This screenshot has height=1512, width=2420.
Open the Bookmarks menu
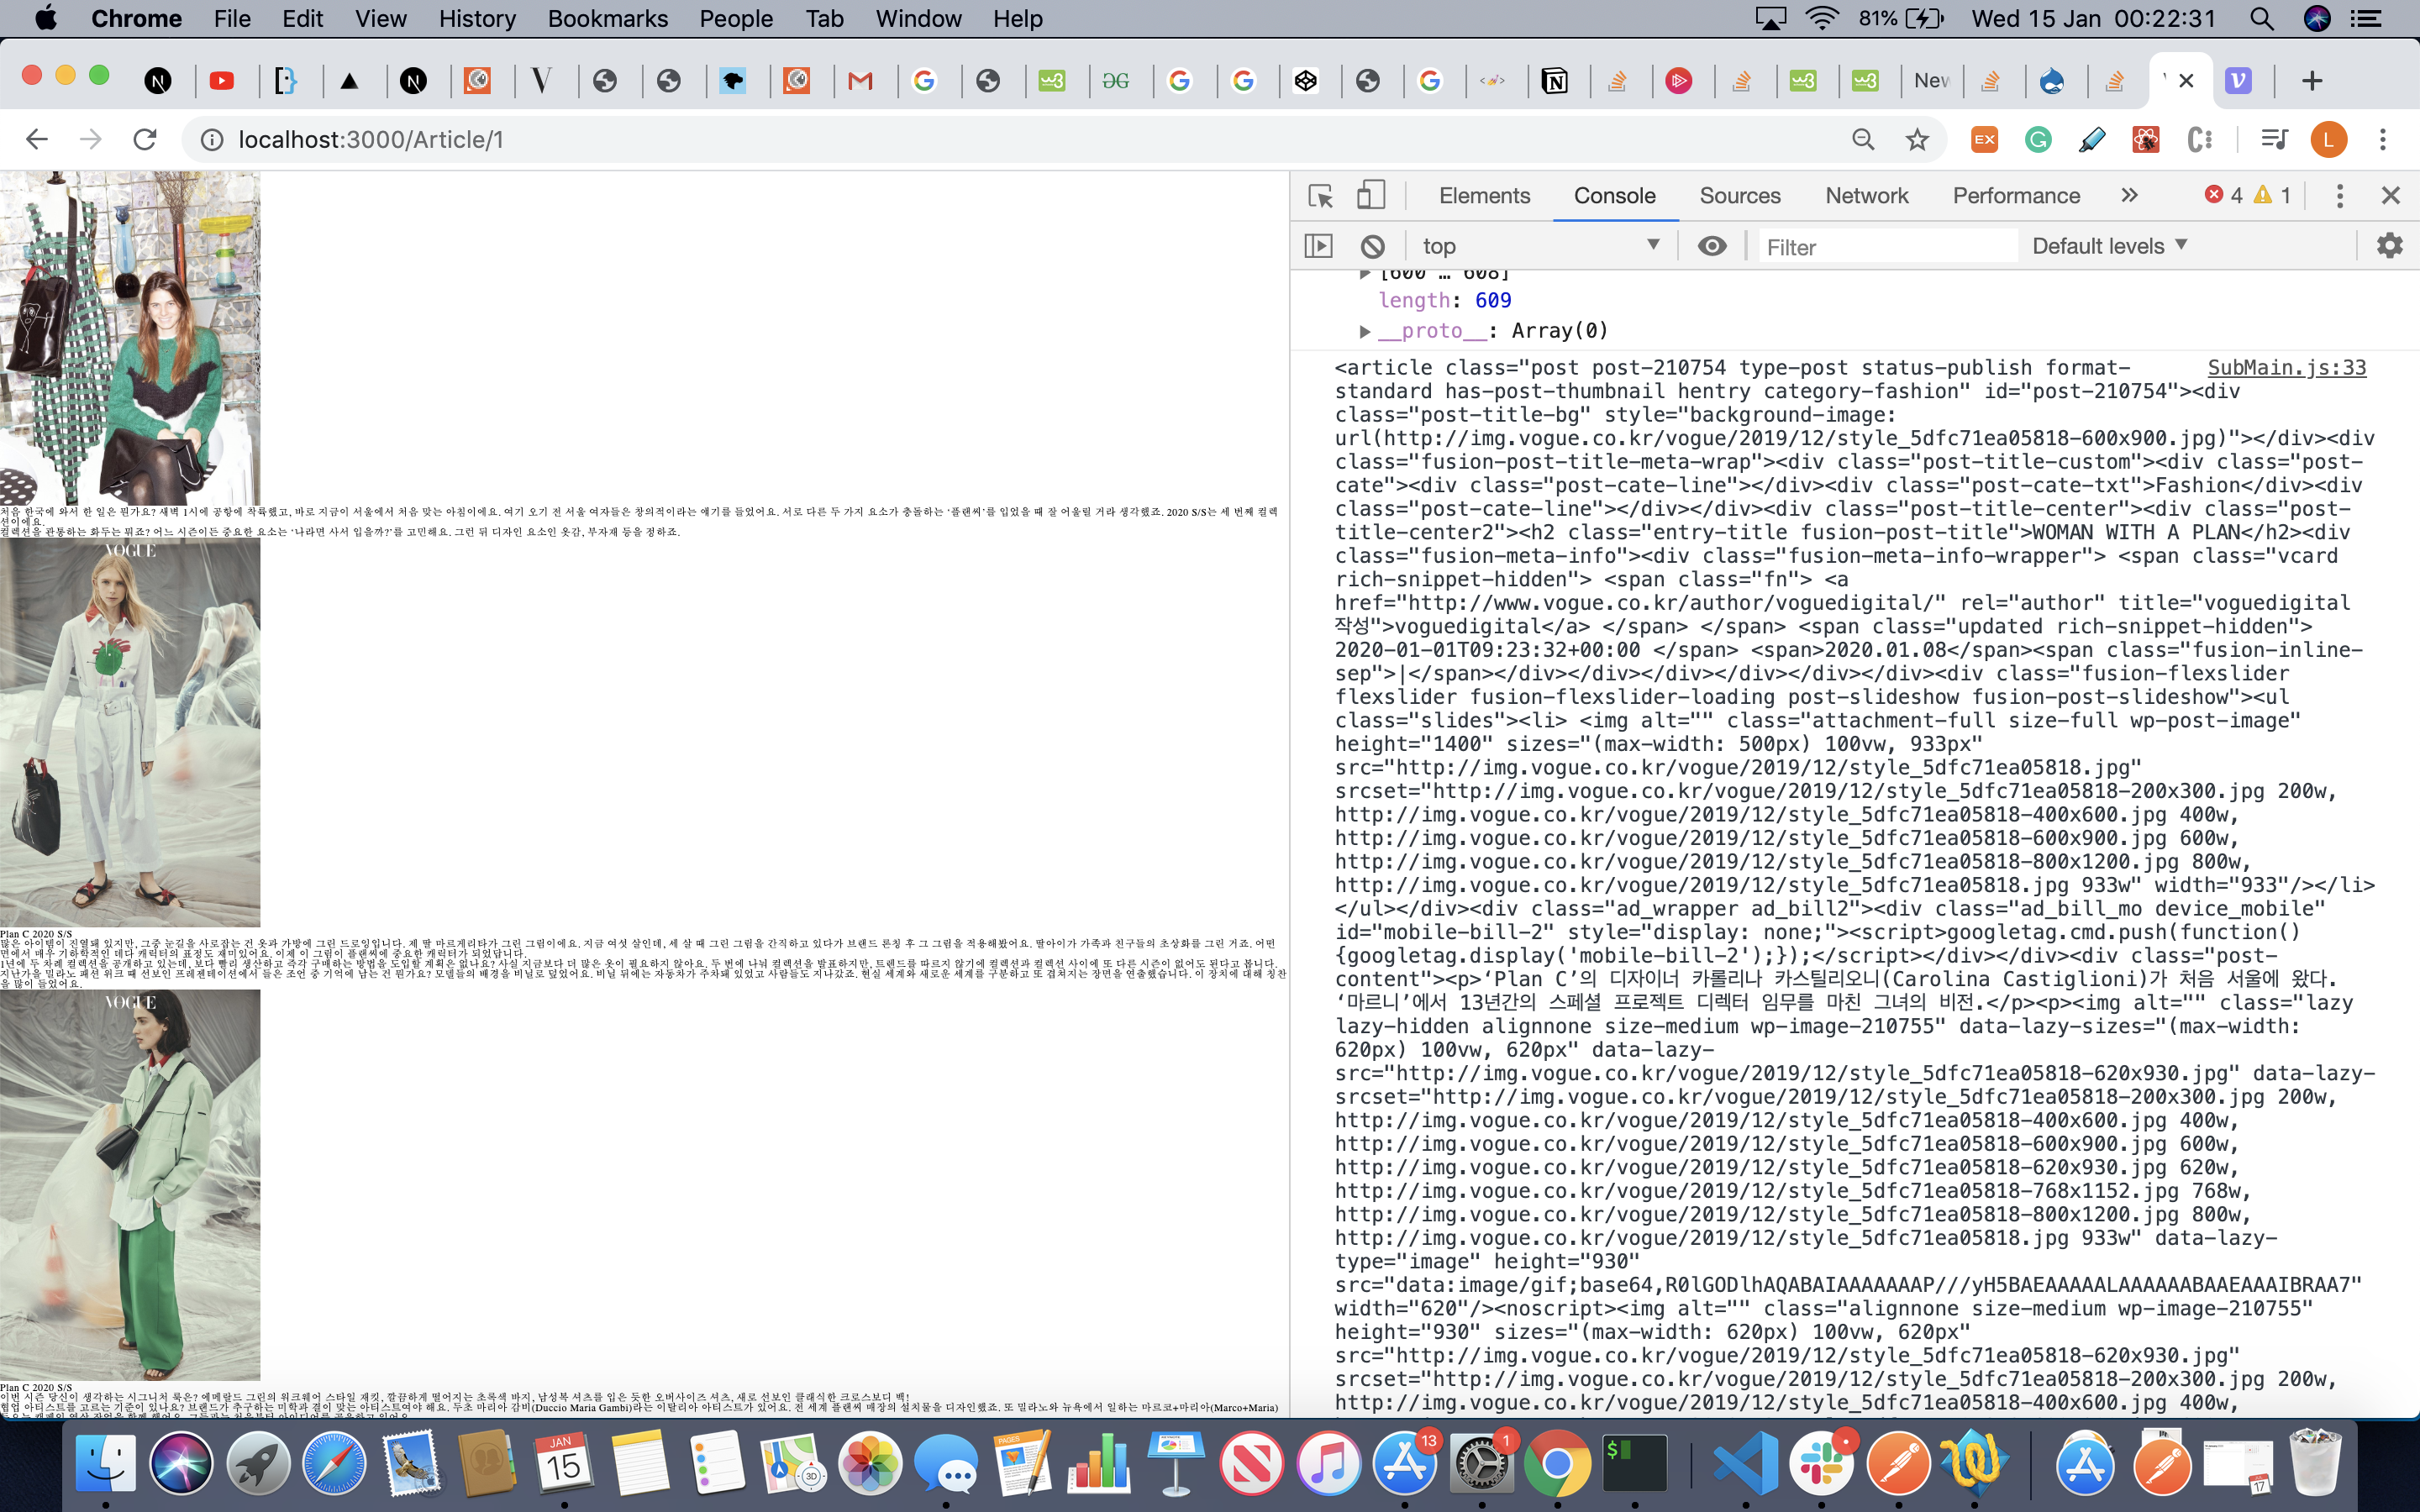point(607,18)
